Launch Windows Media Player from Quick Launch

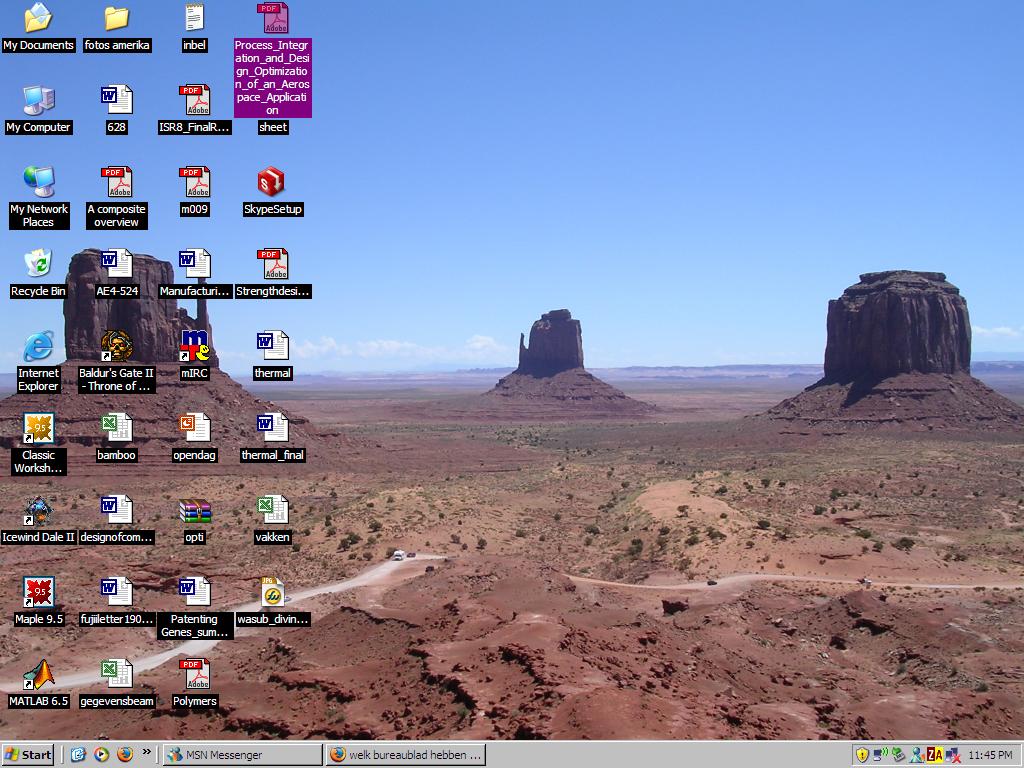pos(101,754)
